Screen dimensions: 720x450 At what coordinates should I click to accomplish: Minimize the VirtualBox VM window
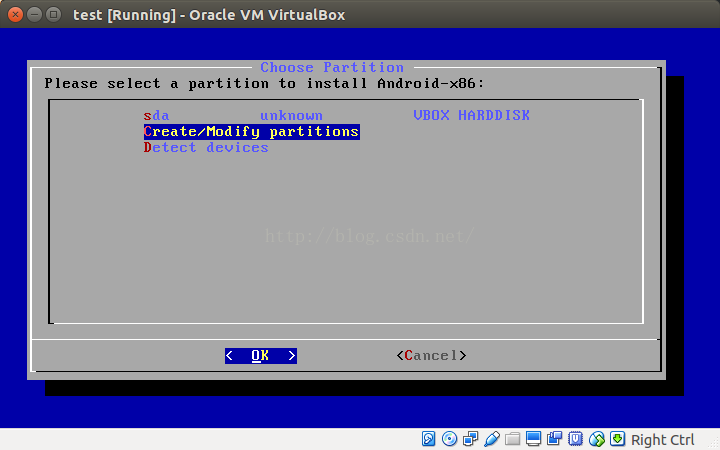point(34,15)
